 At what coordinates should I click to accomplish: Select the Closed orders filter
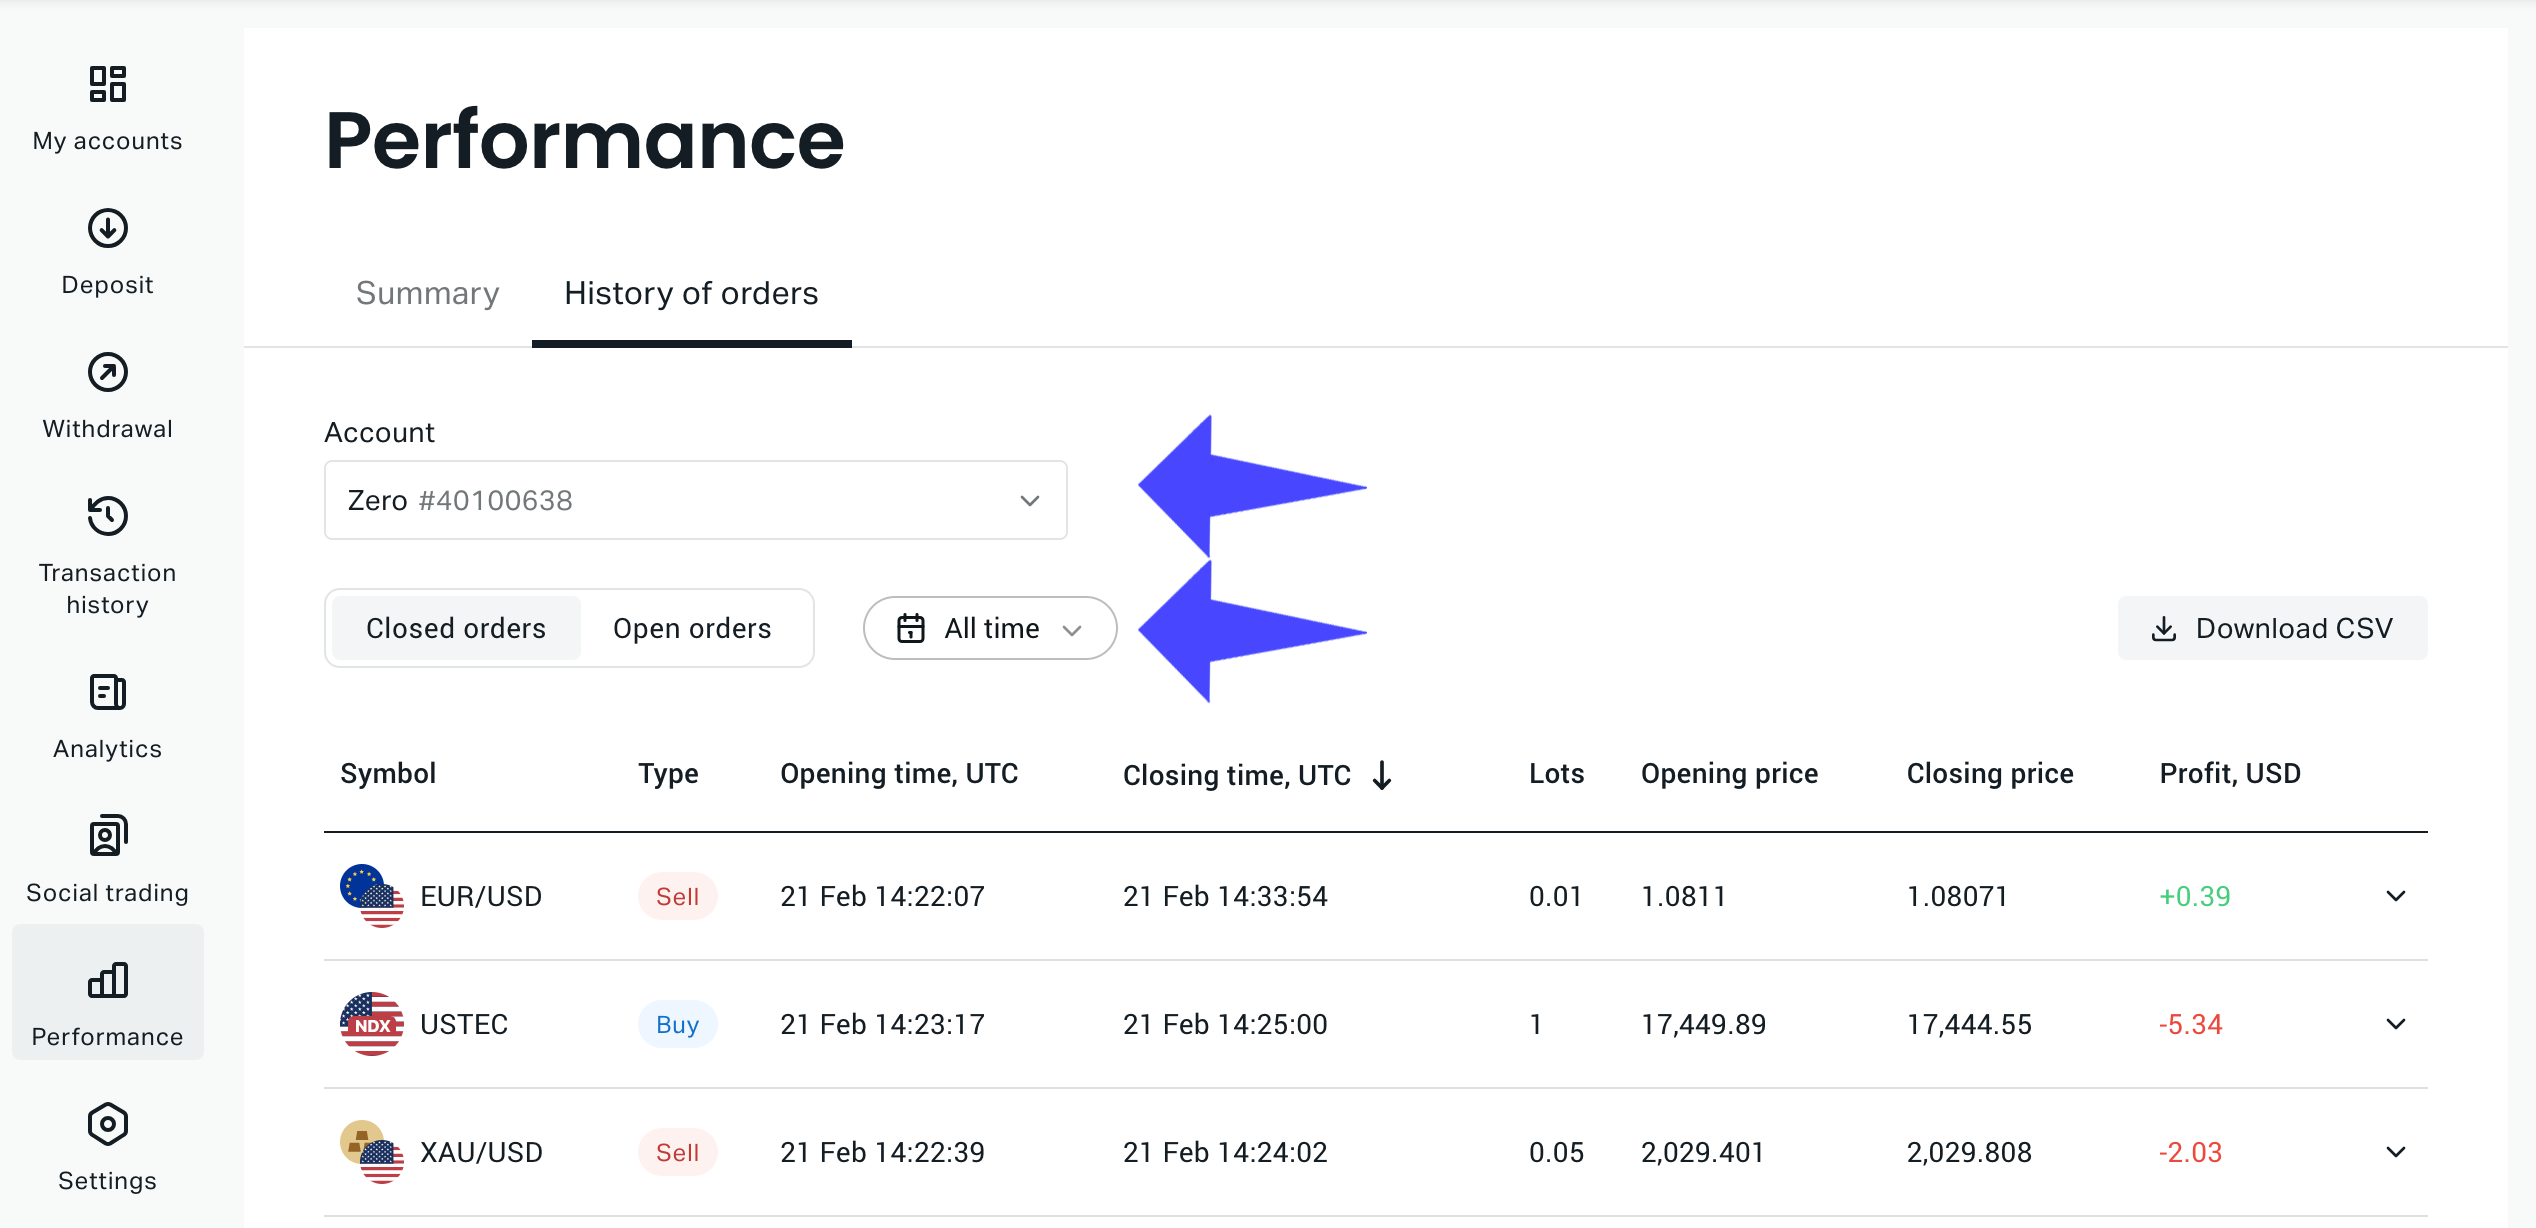click(456, 628)
